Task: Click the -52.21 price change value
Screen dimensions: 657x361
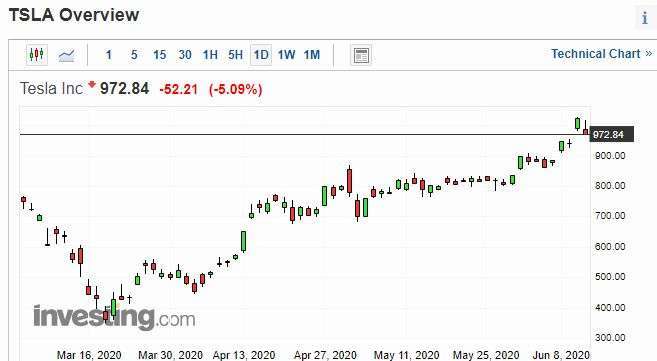Action: [178, 89]
